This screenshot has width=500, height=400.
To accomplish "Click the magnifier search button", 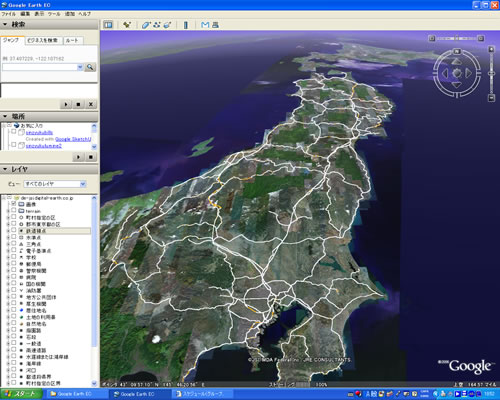I will pos(90,67).
